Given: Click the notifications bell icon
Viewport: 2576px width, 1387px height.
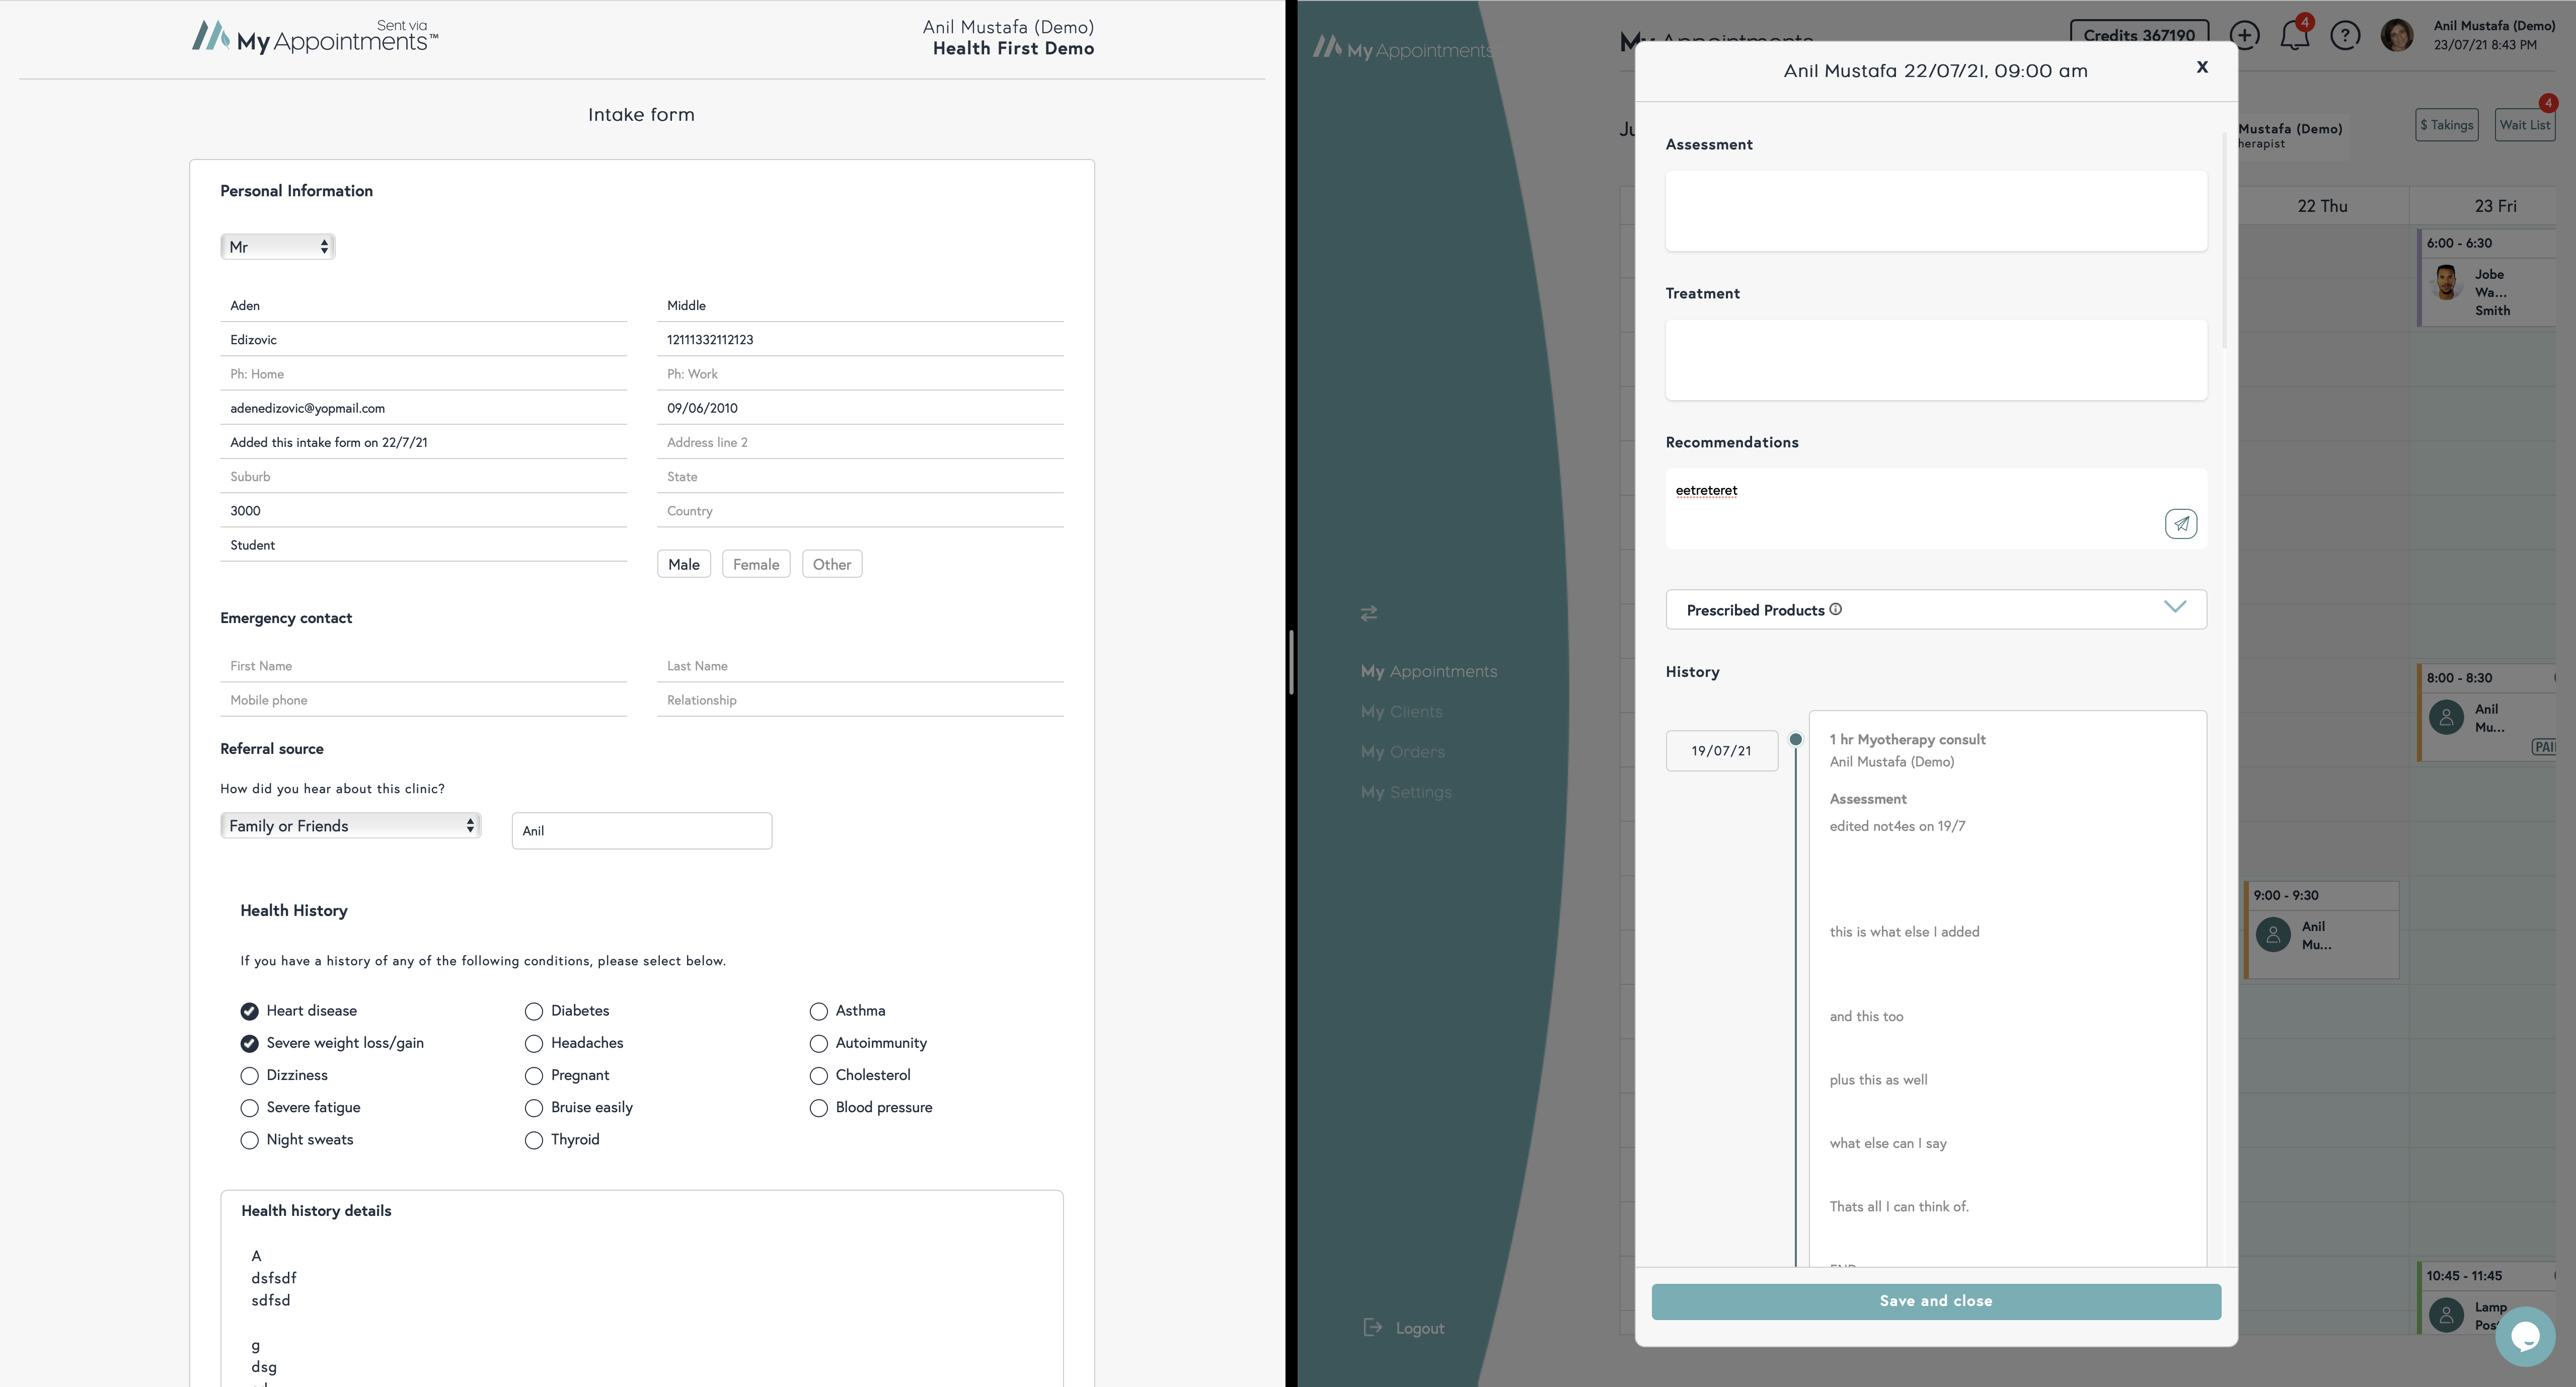Looking at the screenshot, I should [x=2294, y=36].
